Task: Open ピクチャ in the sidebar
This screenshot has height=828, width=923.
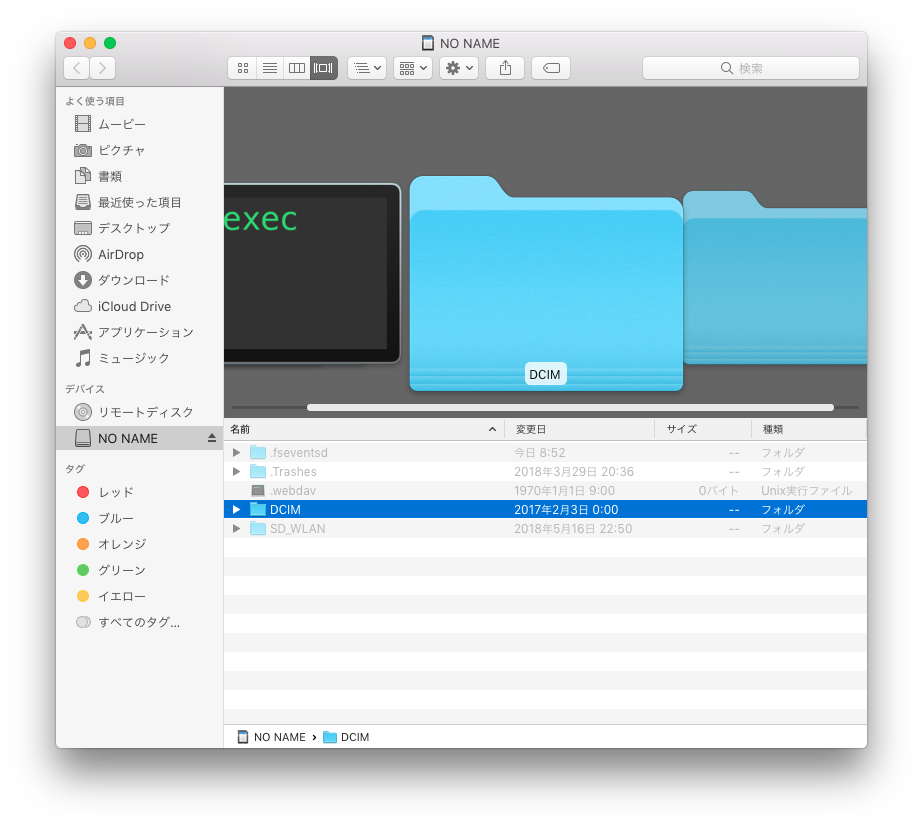Action: point(139,150)
